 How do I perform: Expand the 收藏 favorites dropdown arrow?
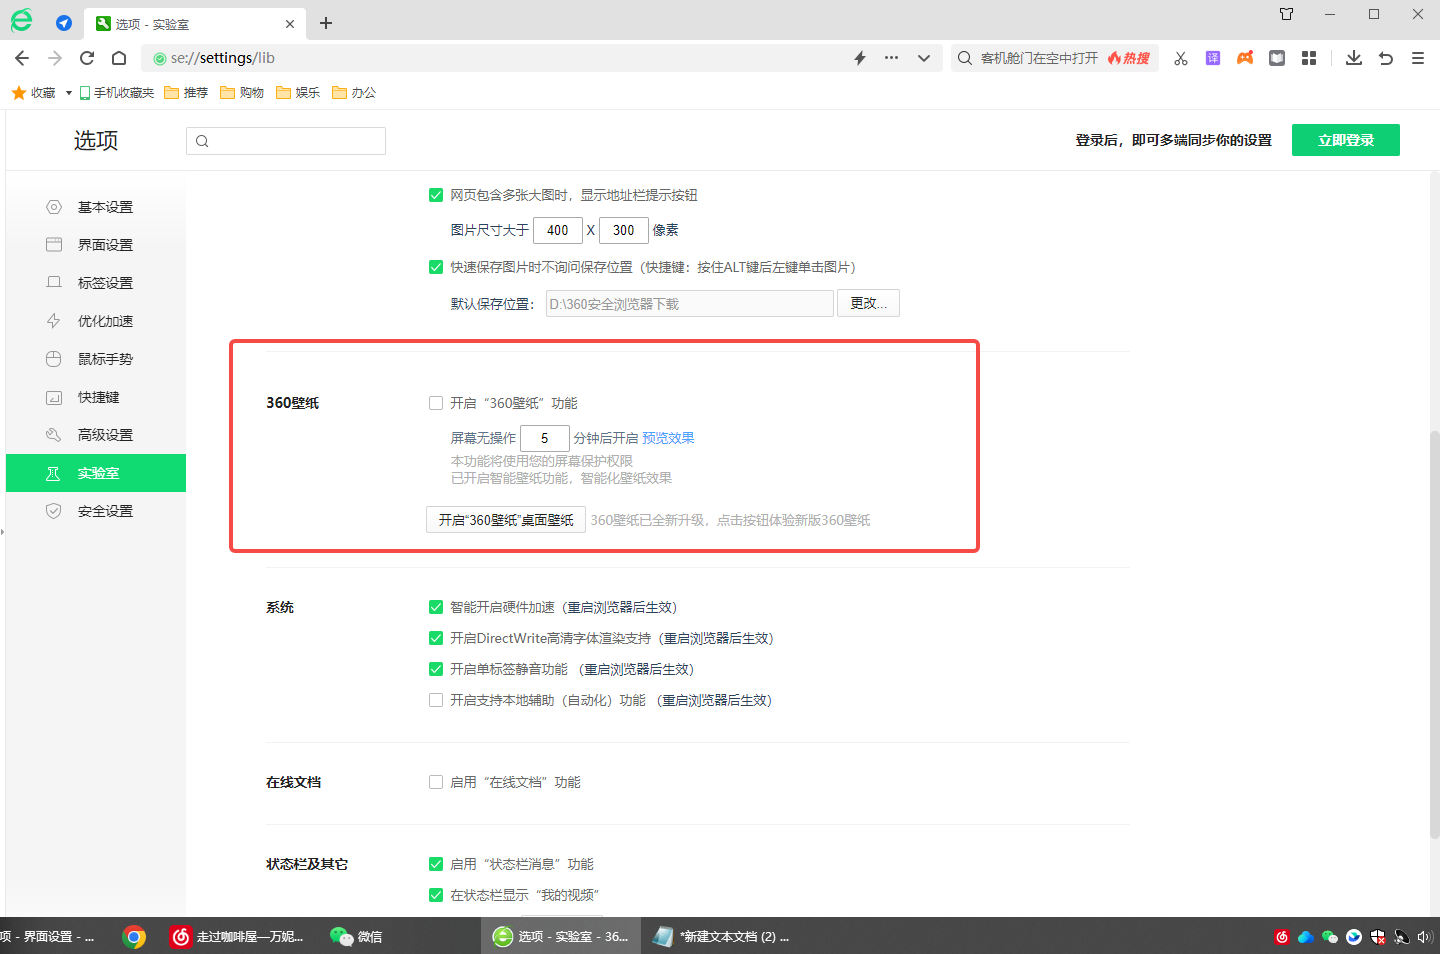pyautogui.click(x=68, y=93)
